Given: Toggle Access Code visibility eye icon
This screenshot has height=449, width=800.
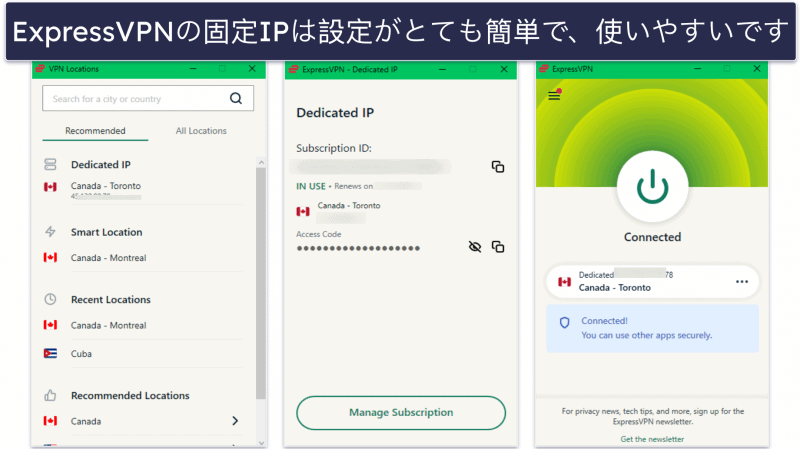Looking at the screenshot, I should point(474,247).
